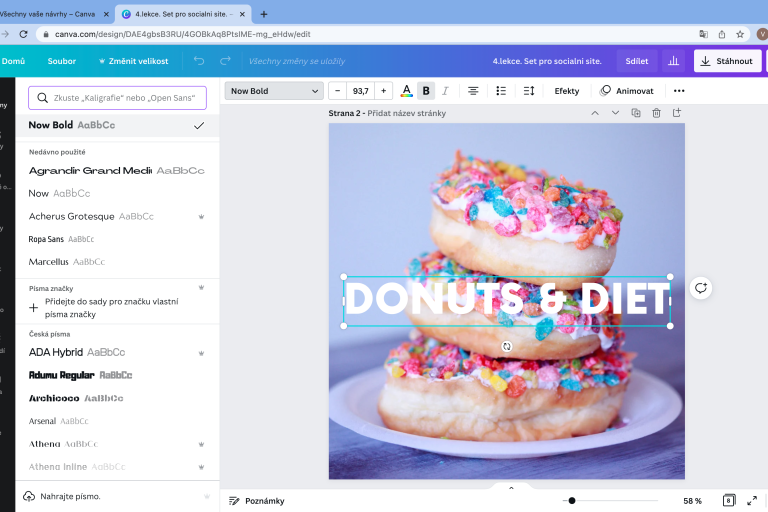
Task: Adjust the zoom slider handle
Action: pos(570,500)
